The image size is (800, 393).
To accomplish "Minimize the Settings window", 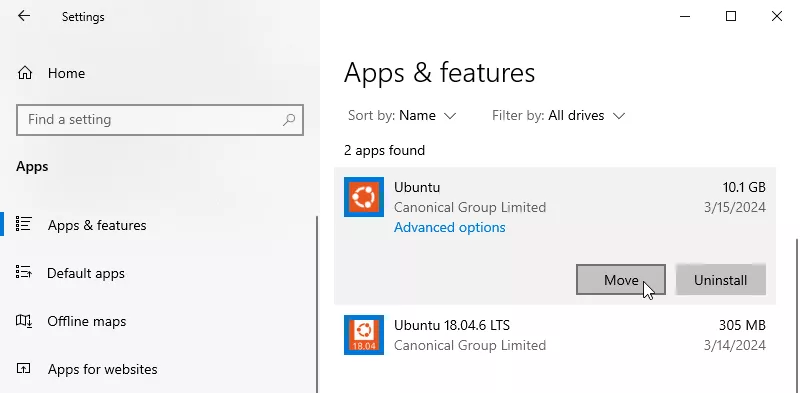I will [685, 16].
